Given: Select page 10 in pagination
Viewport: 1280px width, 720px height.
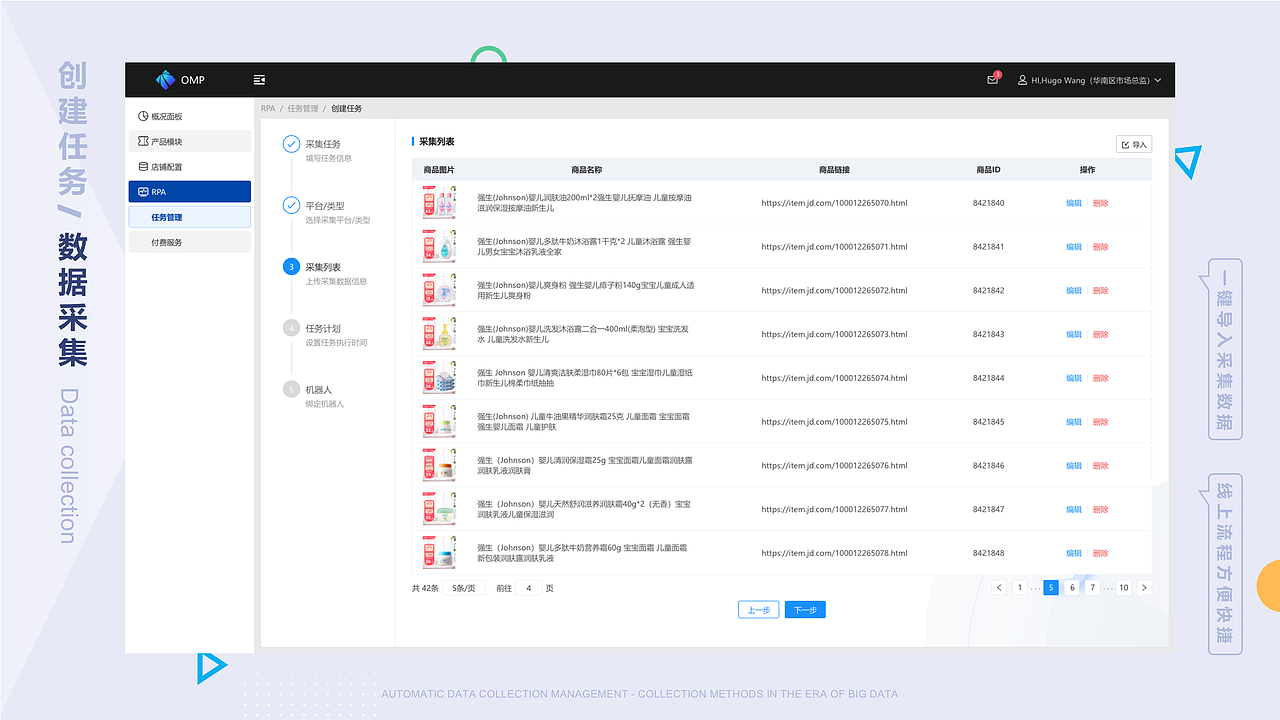Looking at the screenshot, I should click(1124, 588).
